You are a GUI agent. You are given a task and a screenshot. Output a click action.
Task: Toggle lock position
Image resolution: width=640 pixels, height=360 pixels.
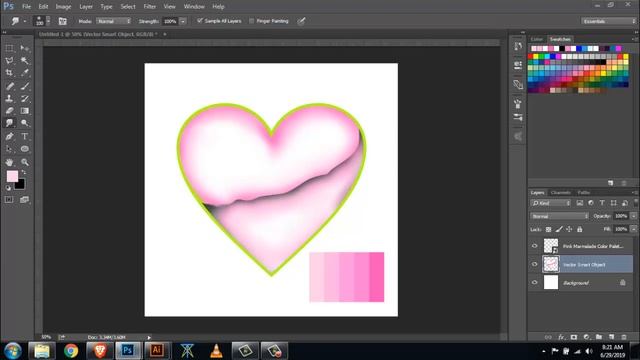pyautogui.click(x=569, y=229)
